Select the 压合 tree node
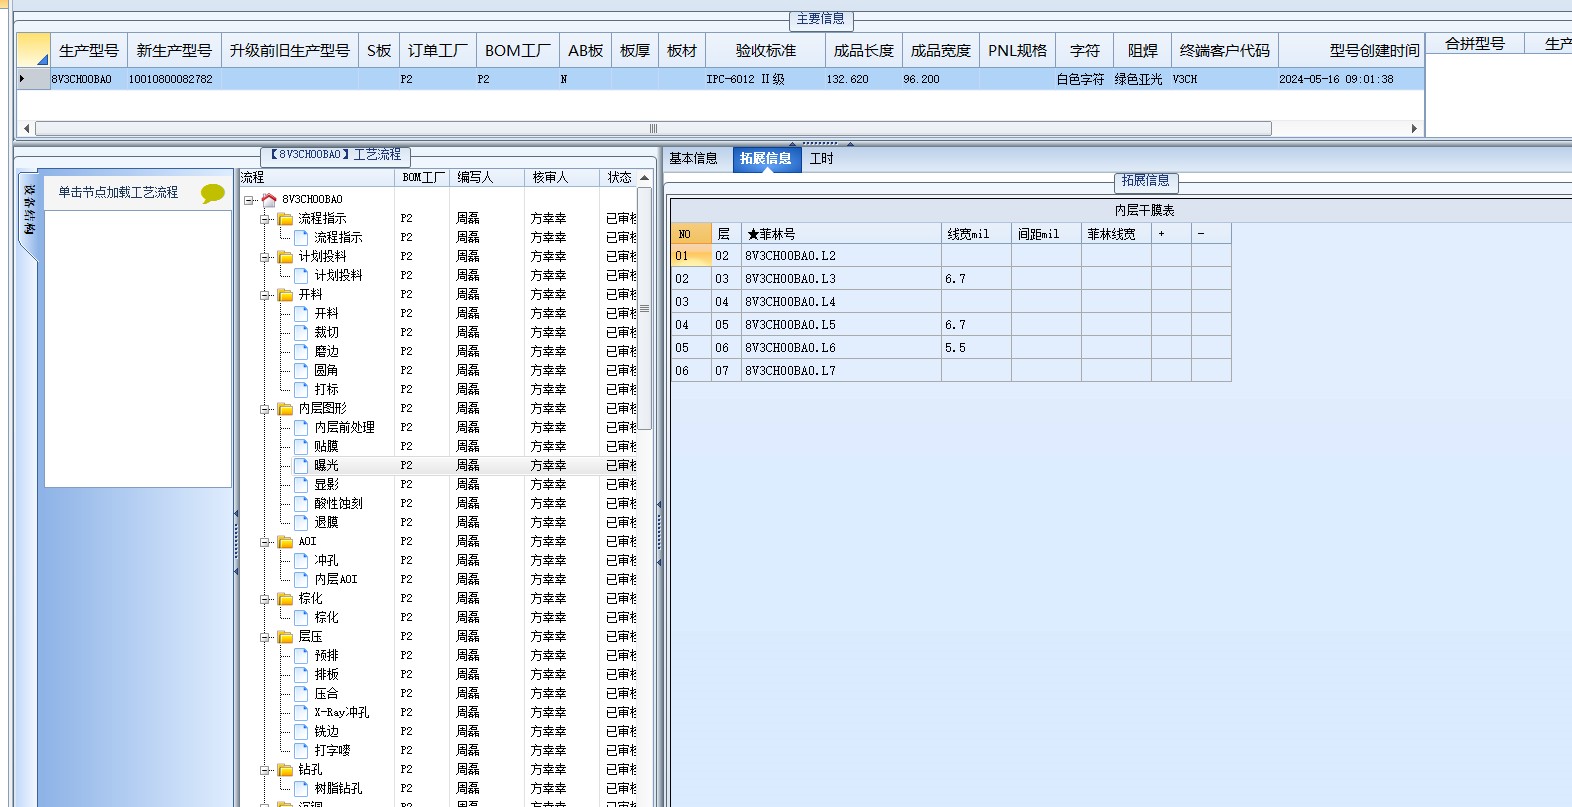The image size is (1572, 807). [326, 693]
